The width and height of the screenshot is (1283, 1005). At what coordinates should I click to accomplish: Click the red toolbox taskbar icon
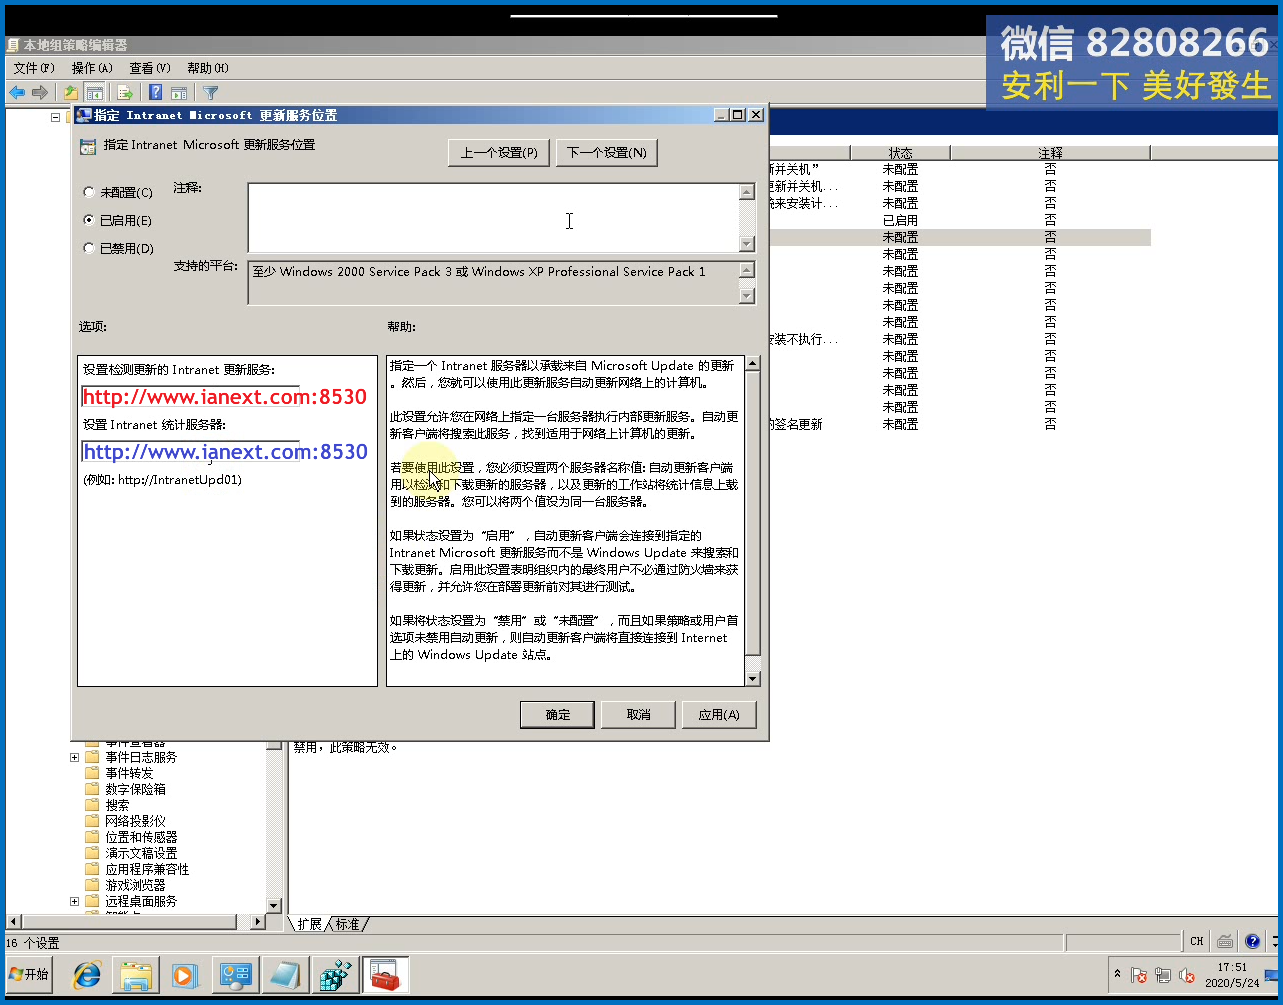tap(385, 975)
